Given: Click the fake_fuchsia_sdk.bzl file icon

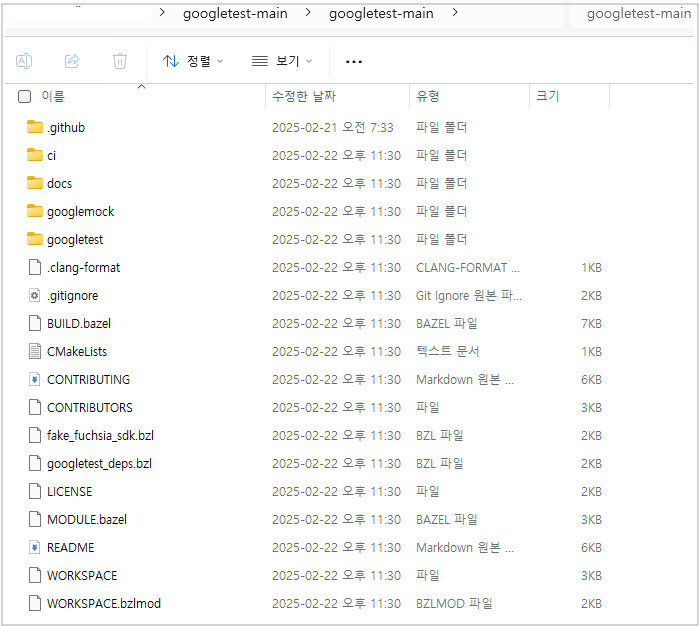Looking at the screenshot, I should click(35, 435).
